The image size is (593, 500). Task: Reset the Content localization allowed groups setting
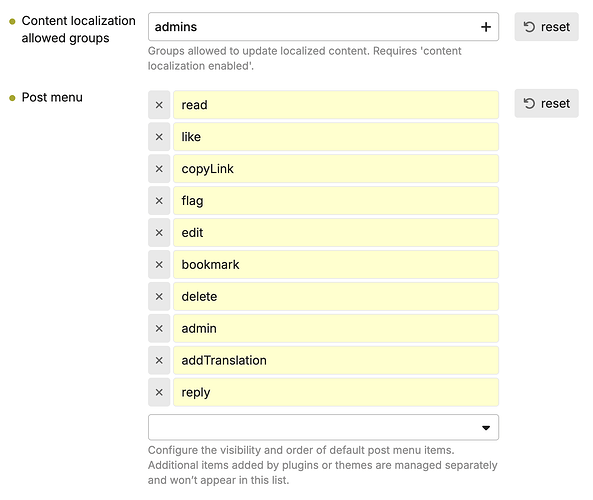(546, 27)
